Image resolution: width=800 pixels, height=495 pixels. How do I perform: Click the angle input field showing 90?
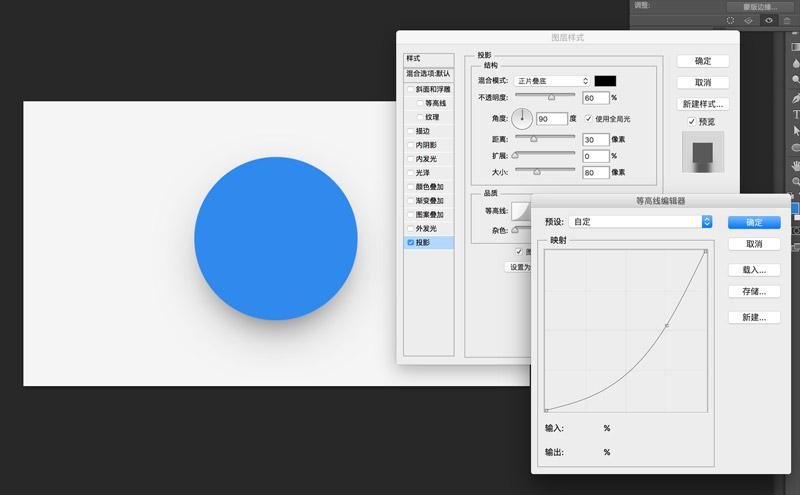552,118
